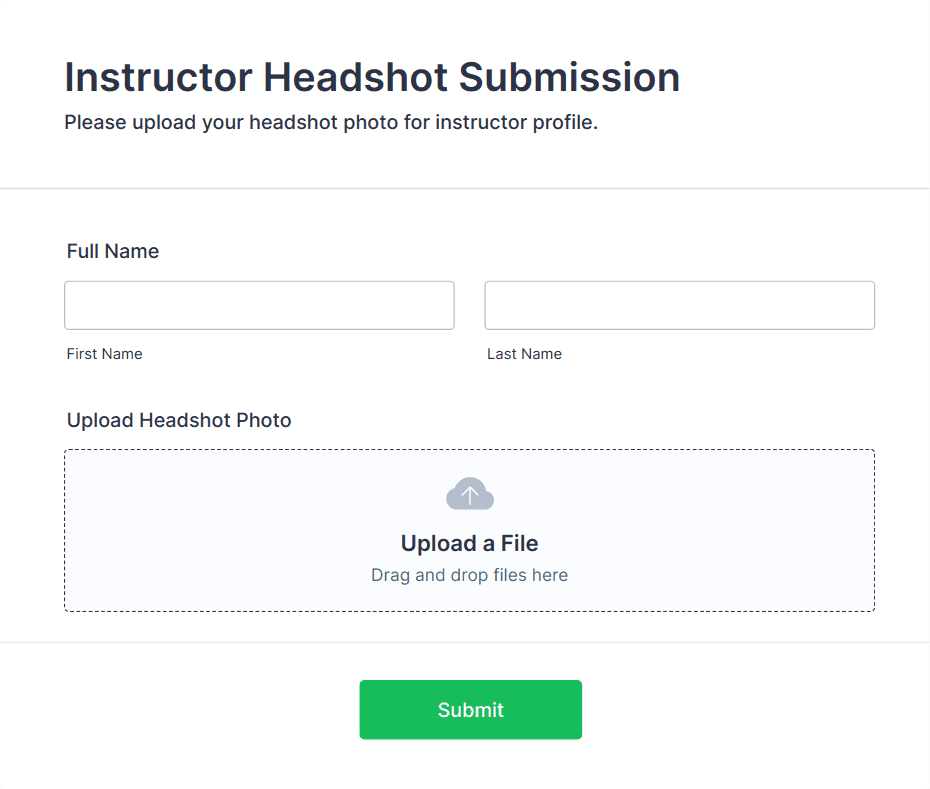Focus the Last Name text box
The image size is (930, 789).
click(x=679, y=305)
